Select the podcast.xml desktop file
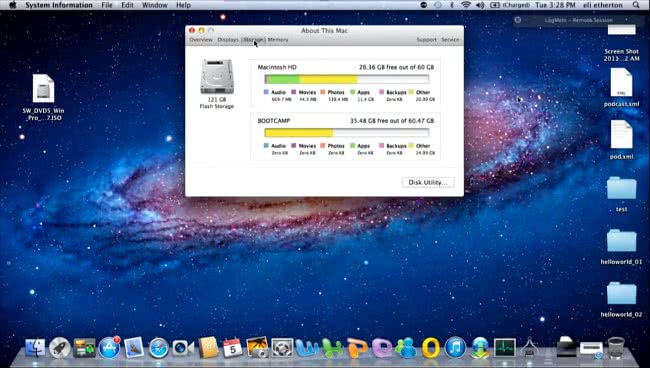Screen dimensions: 650x368 pos(621,87)
